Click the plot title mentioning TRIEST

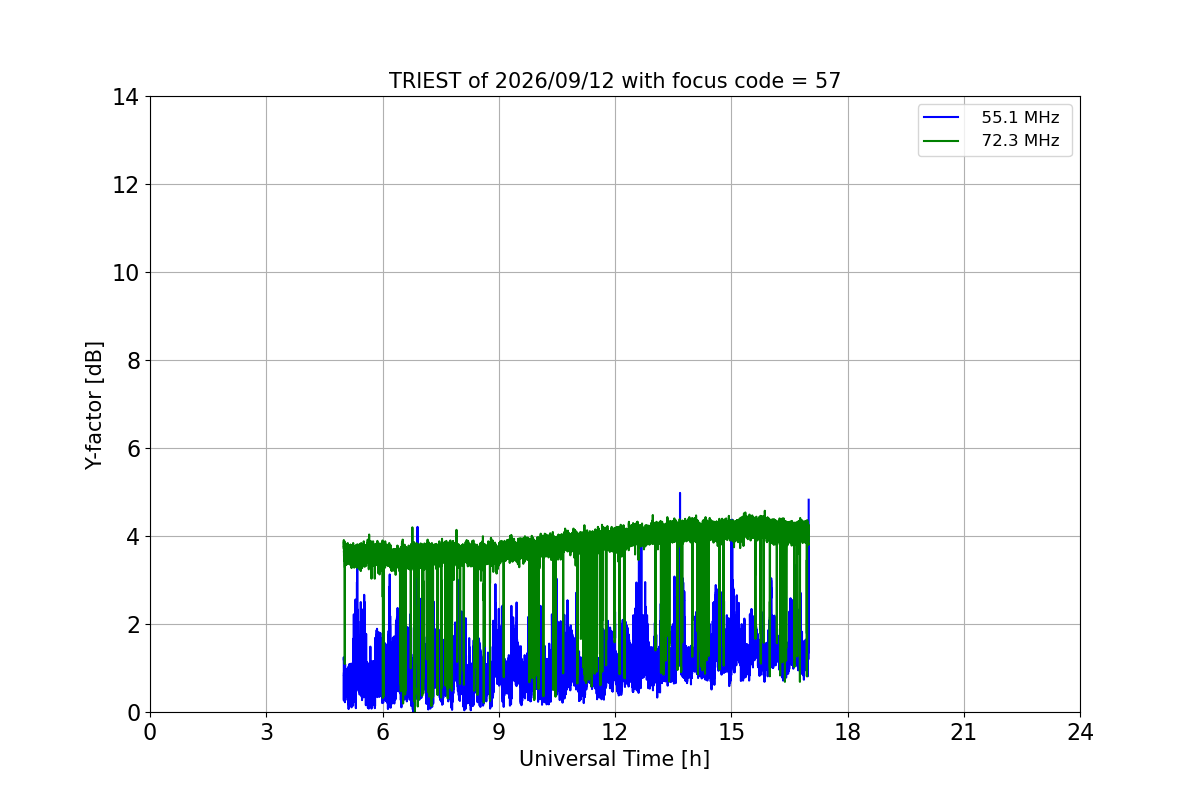pos(615,81)
